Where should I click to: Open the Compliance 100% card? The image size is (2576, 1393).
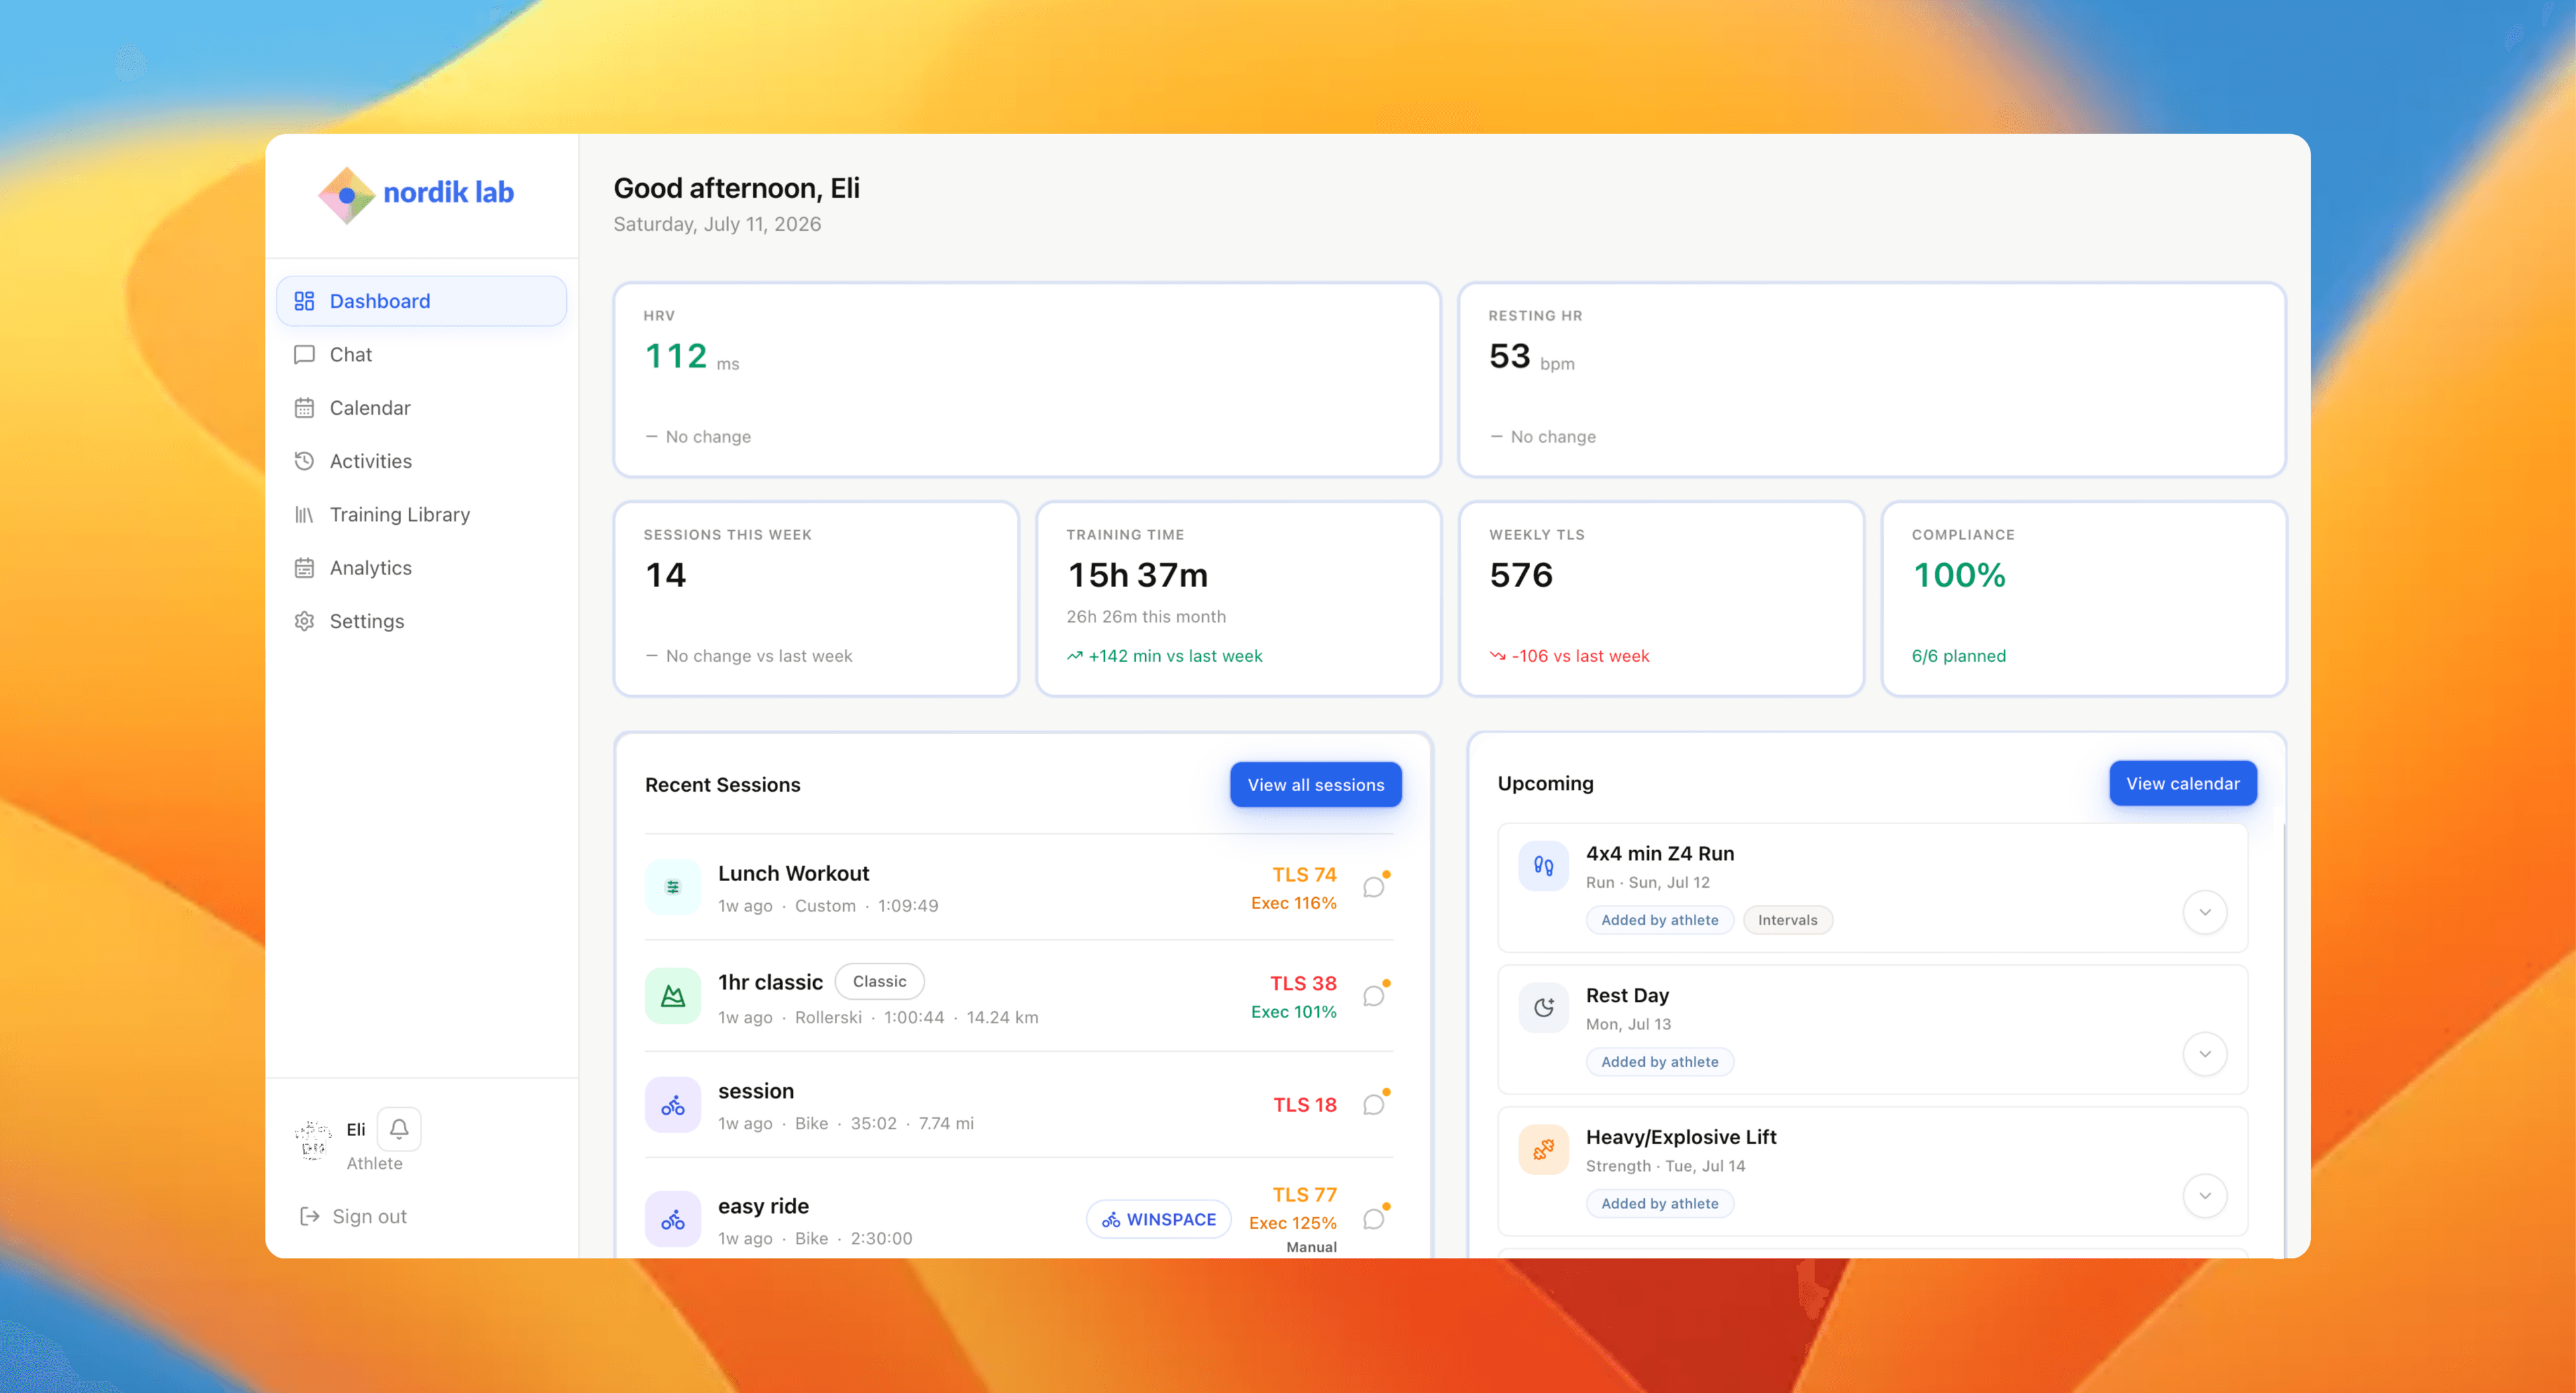click(2084, 598)
